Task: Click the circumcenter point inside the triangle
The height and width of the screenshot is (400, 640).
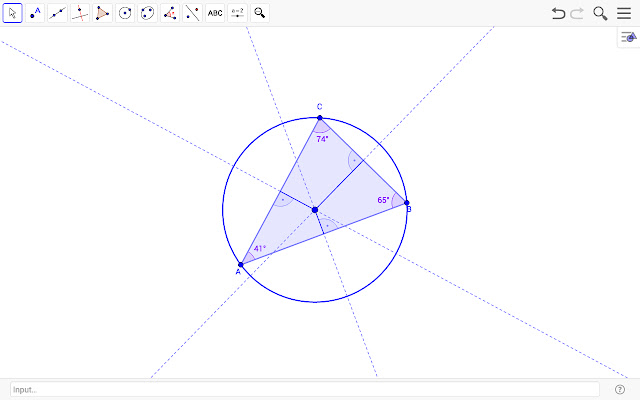Action: point(315,210)
